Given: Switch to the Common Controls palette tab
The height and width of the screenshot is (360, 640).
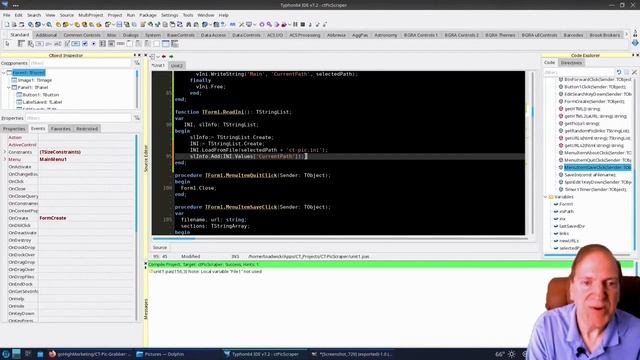Looking at the screenshot, I should pyautogui.click(x=82, y=35).
